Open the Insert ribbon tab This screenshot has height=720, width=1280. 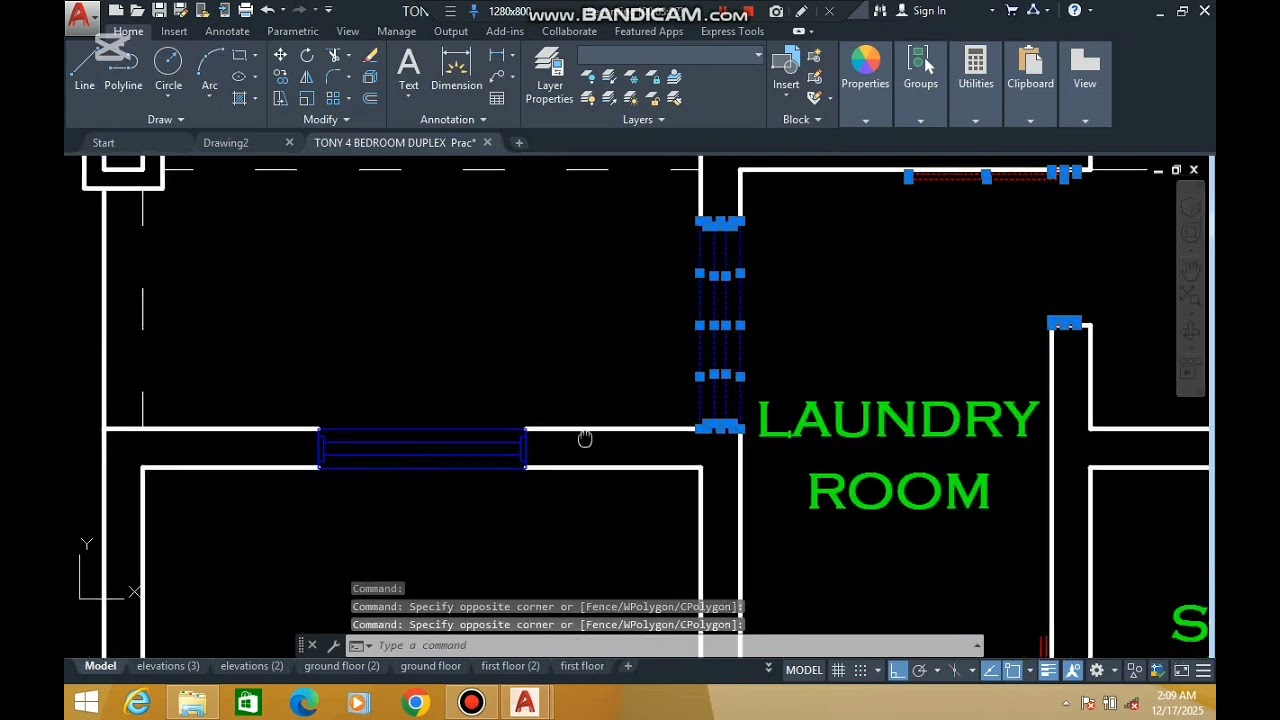click(x=174, y=31)
